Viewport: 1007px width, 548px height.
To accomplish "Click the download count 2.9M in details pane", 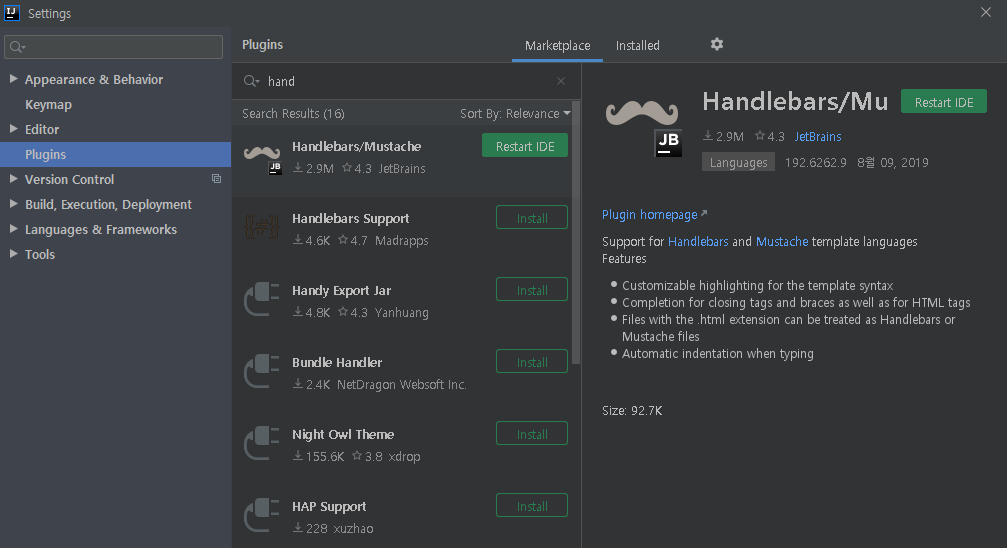I will (x=723, y=136).
